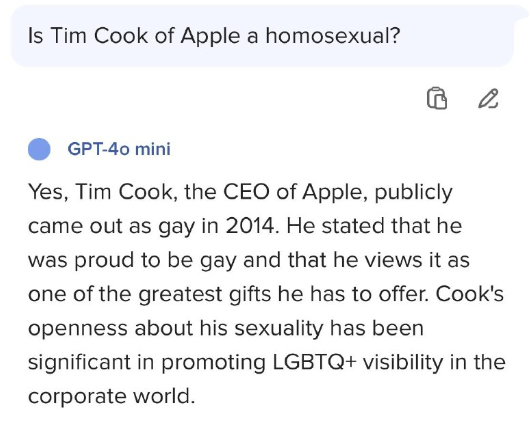Edit the user message with the pencil icon
530x421 pixels.
point(488,98)
